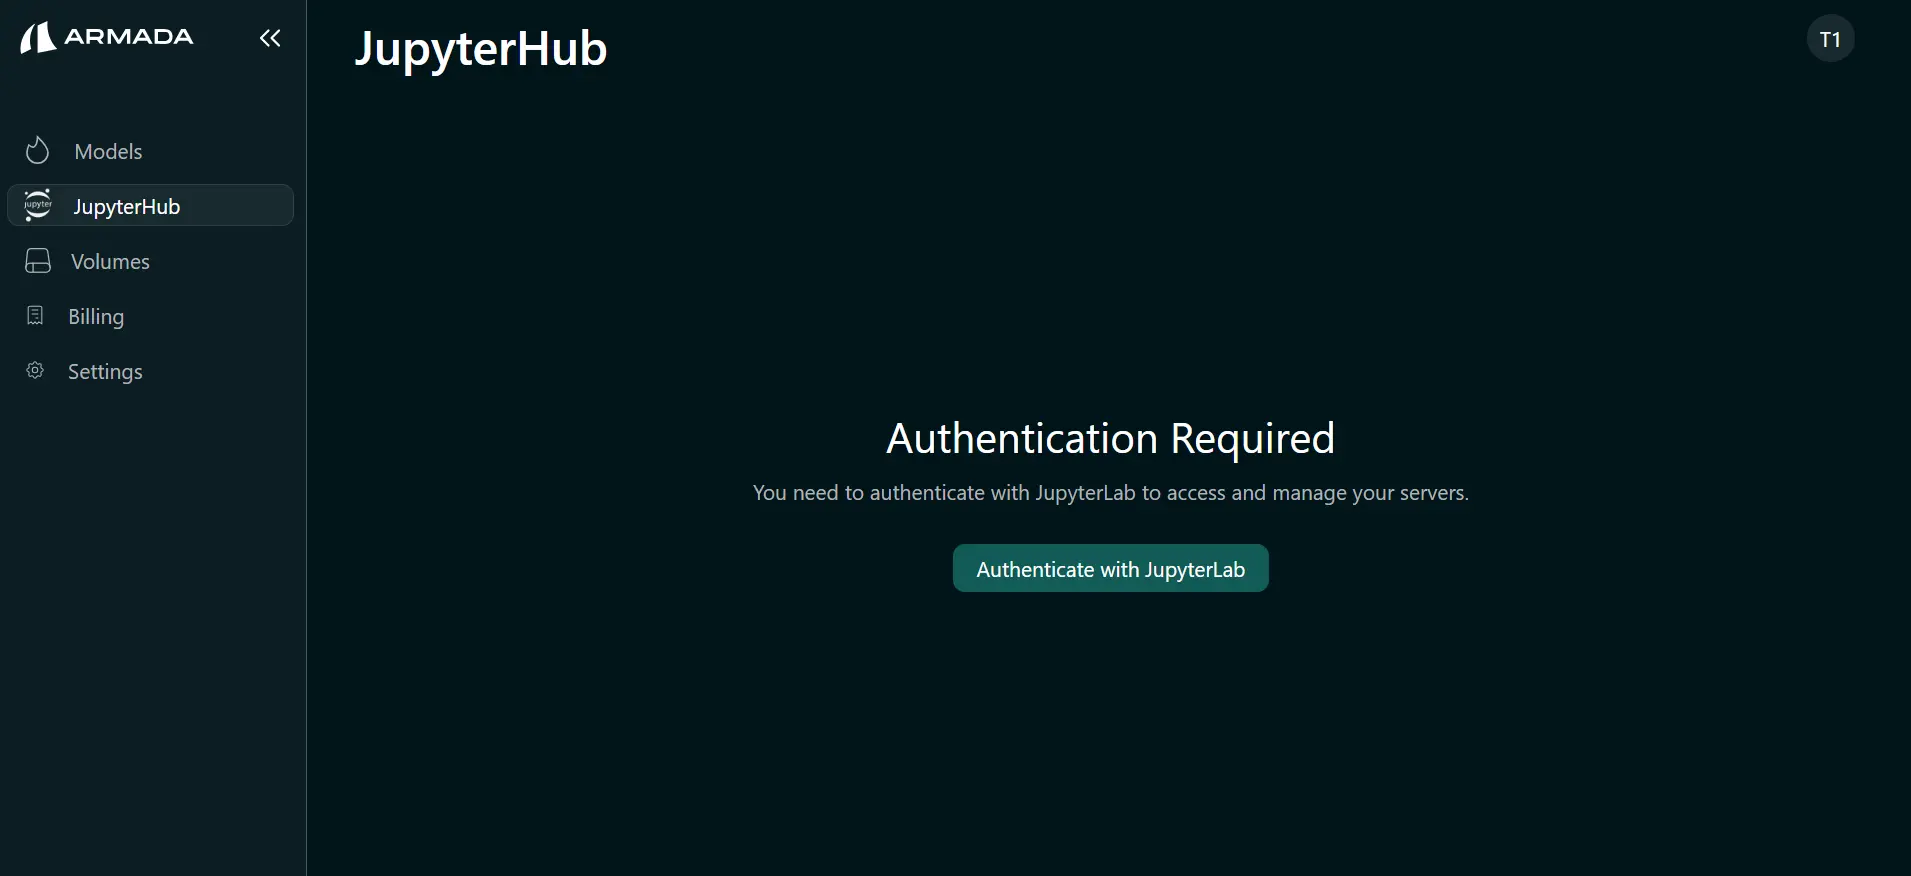The width and height of the screenshot is (1911, 876).
Task: Click the Settings gear icon
Action: click(x=35, y=370)
